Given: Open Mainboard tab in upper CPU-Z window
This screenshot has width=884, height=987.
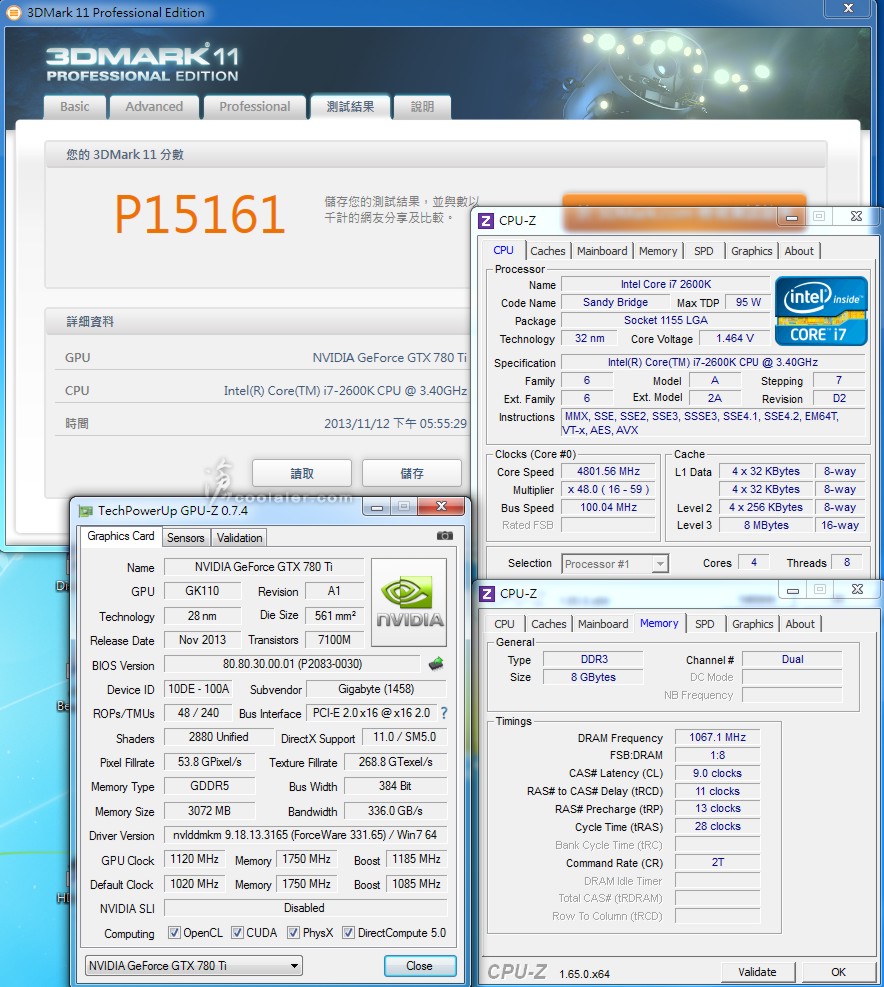Looking at the screenshot, I should [602, 251].
